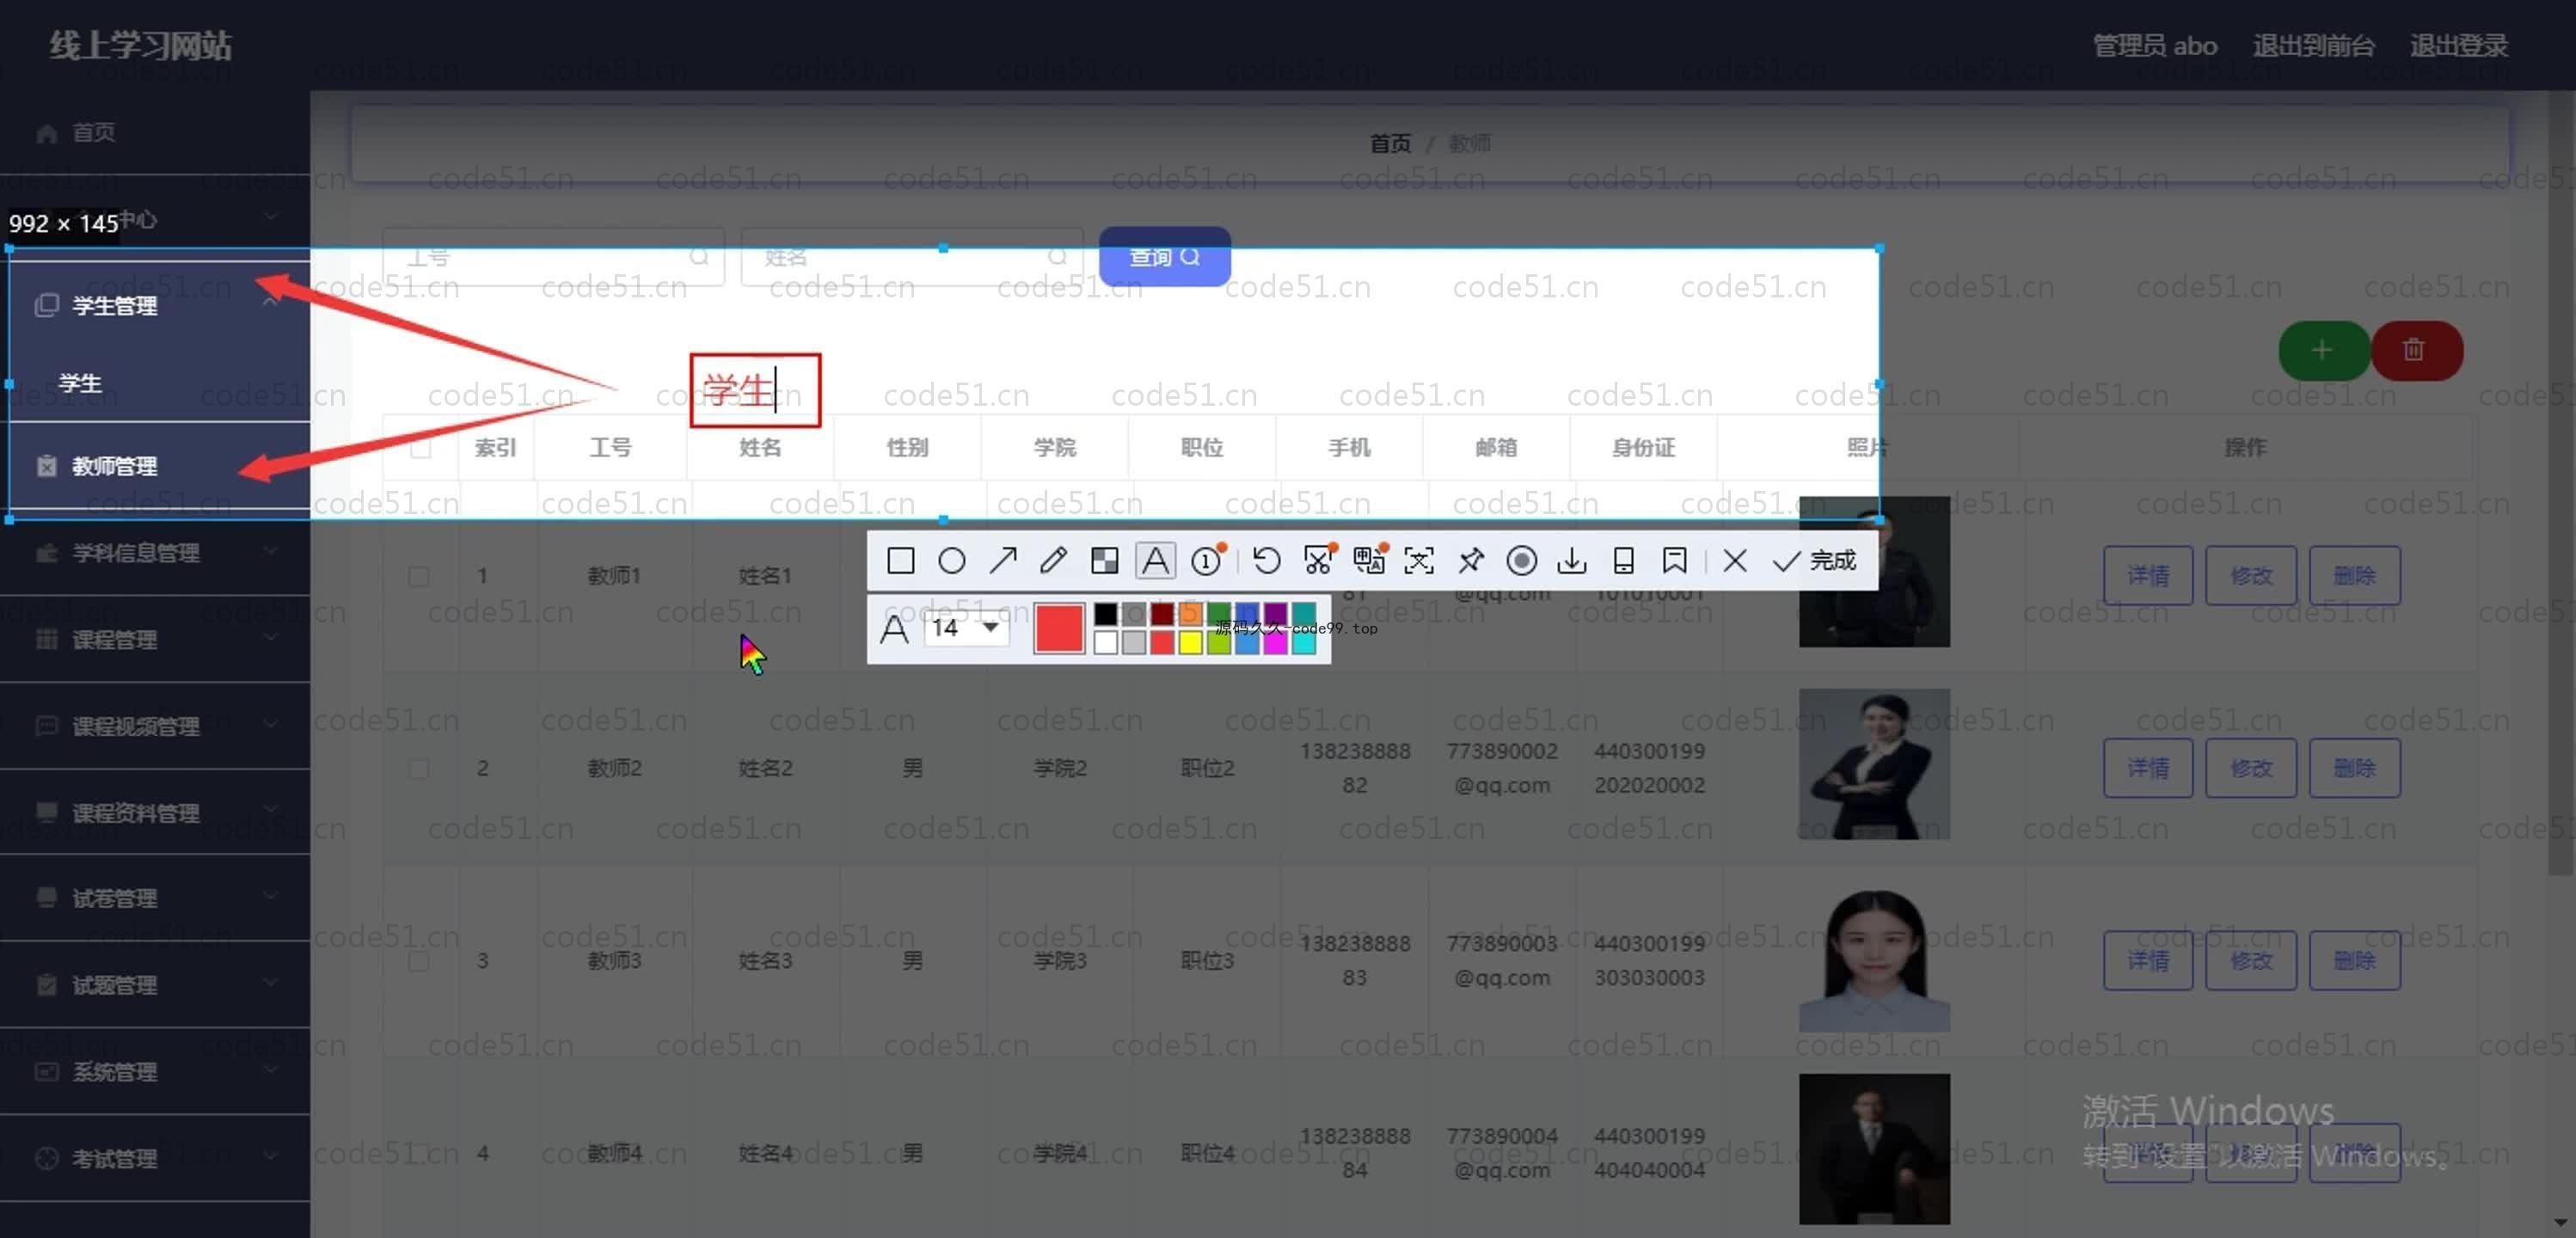Image resolution: width=2576 pixels, height=1238 pixels.
Task: Collapse the 学生管理 sidebar menu
Action: pyautogui.click(x=155, y=305)
